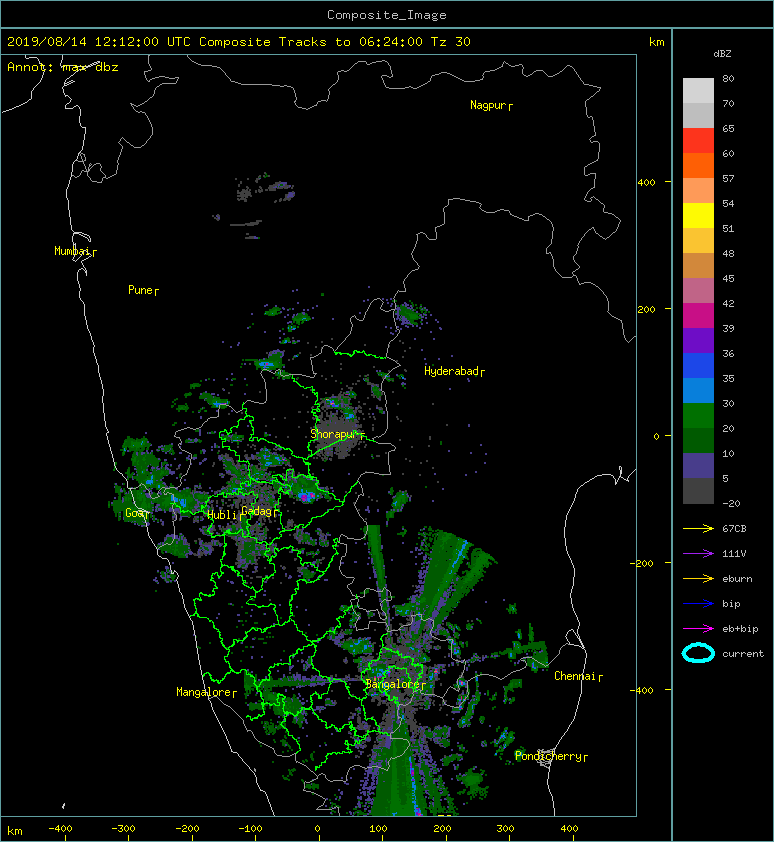This screenshot has height=842, width=774.
Task: Select the blue bip arrow icon
Action: point(698,604)
